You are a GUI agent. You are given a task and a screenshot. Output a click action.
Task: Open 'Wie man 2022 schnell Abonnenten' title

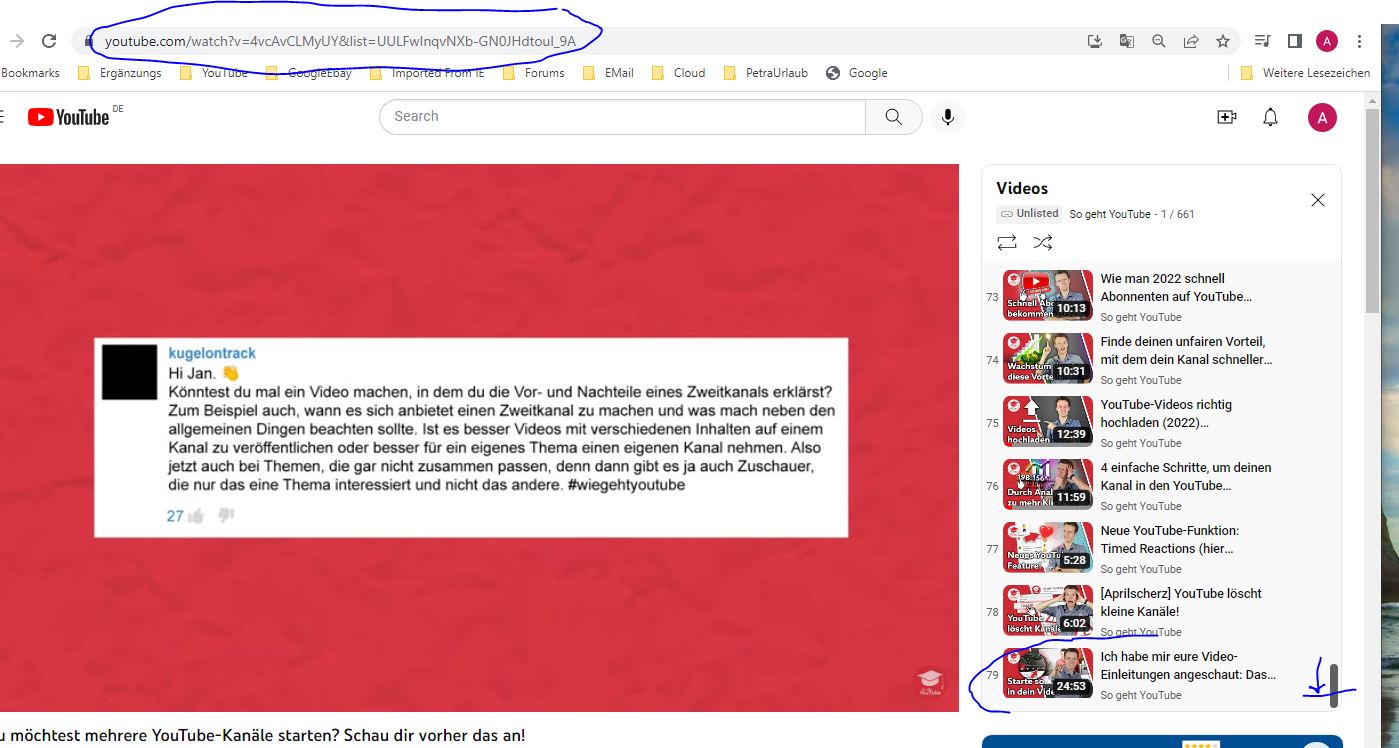coord(1176,287)
